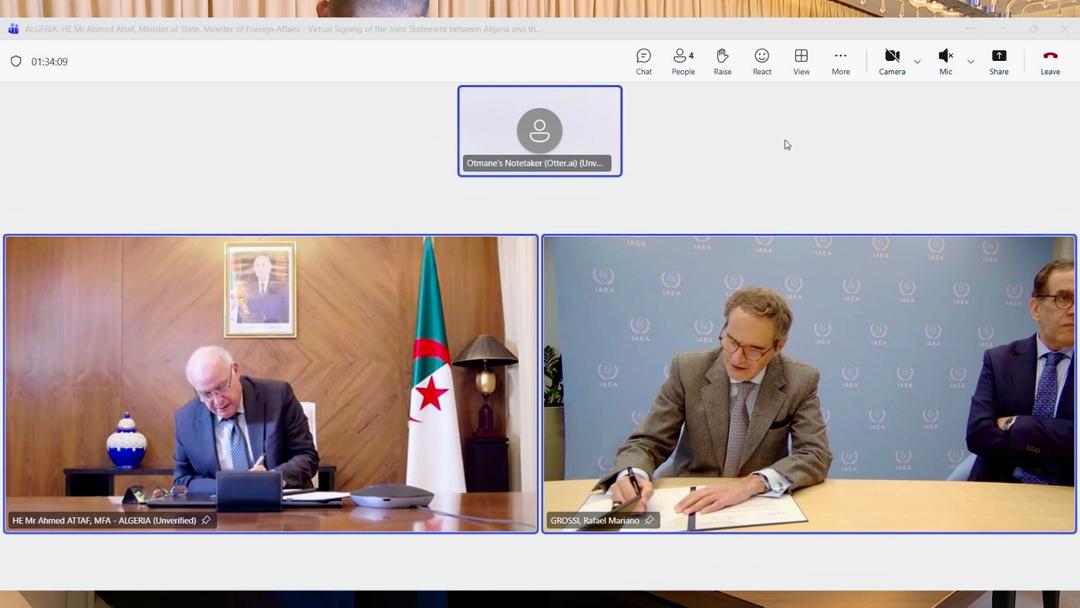Expand the Camera options dropdown arrow
This screenshot has width=1080, height=608.
917,62
